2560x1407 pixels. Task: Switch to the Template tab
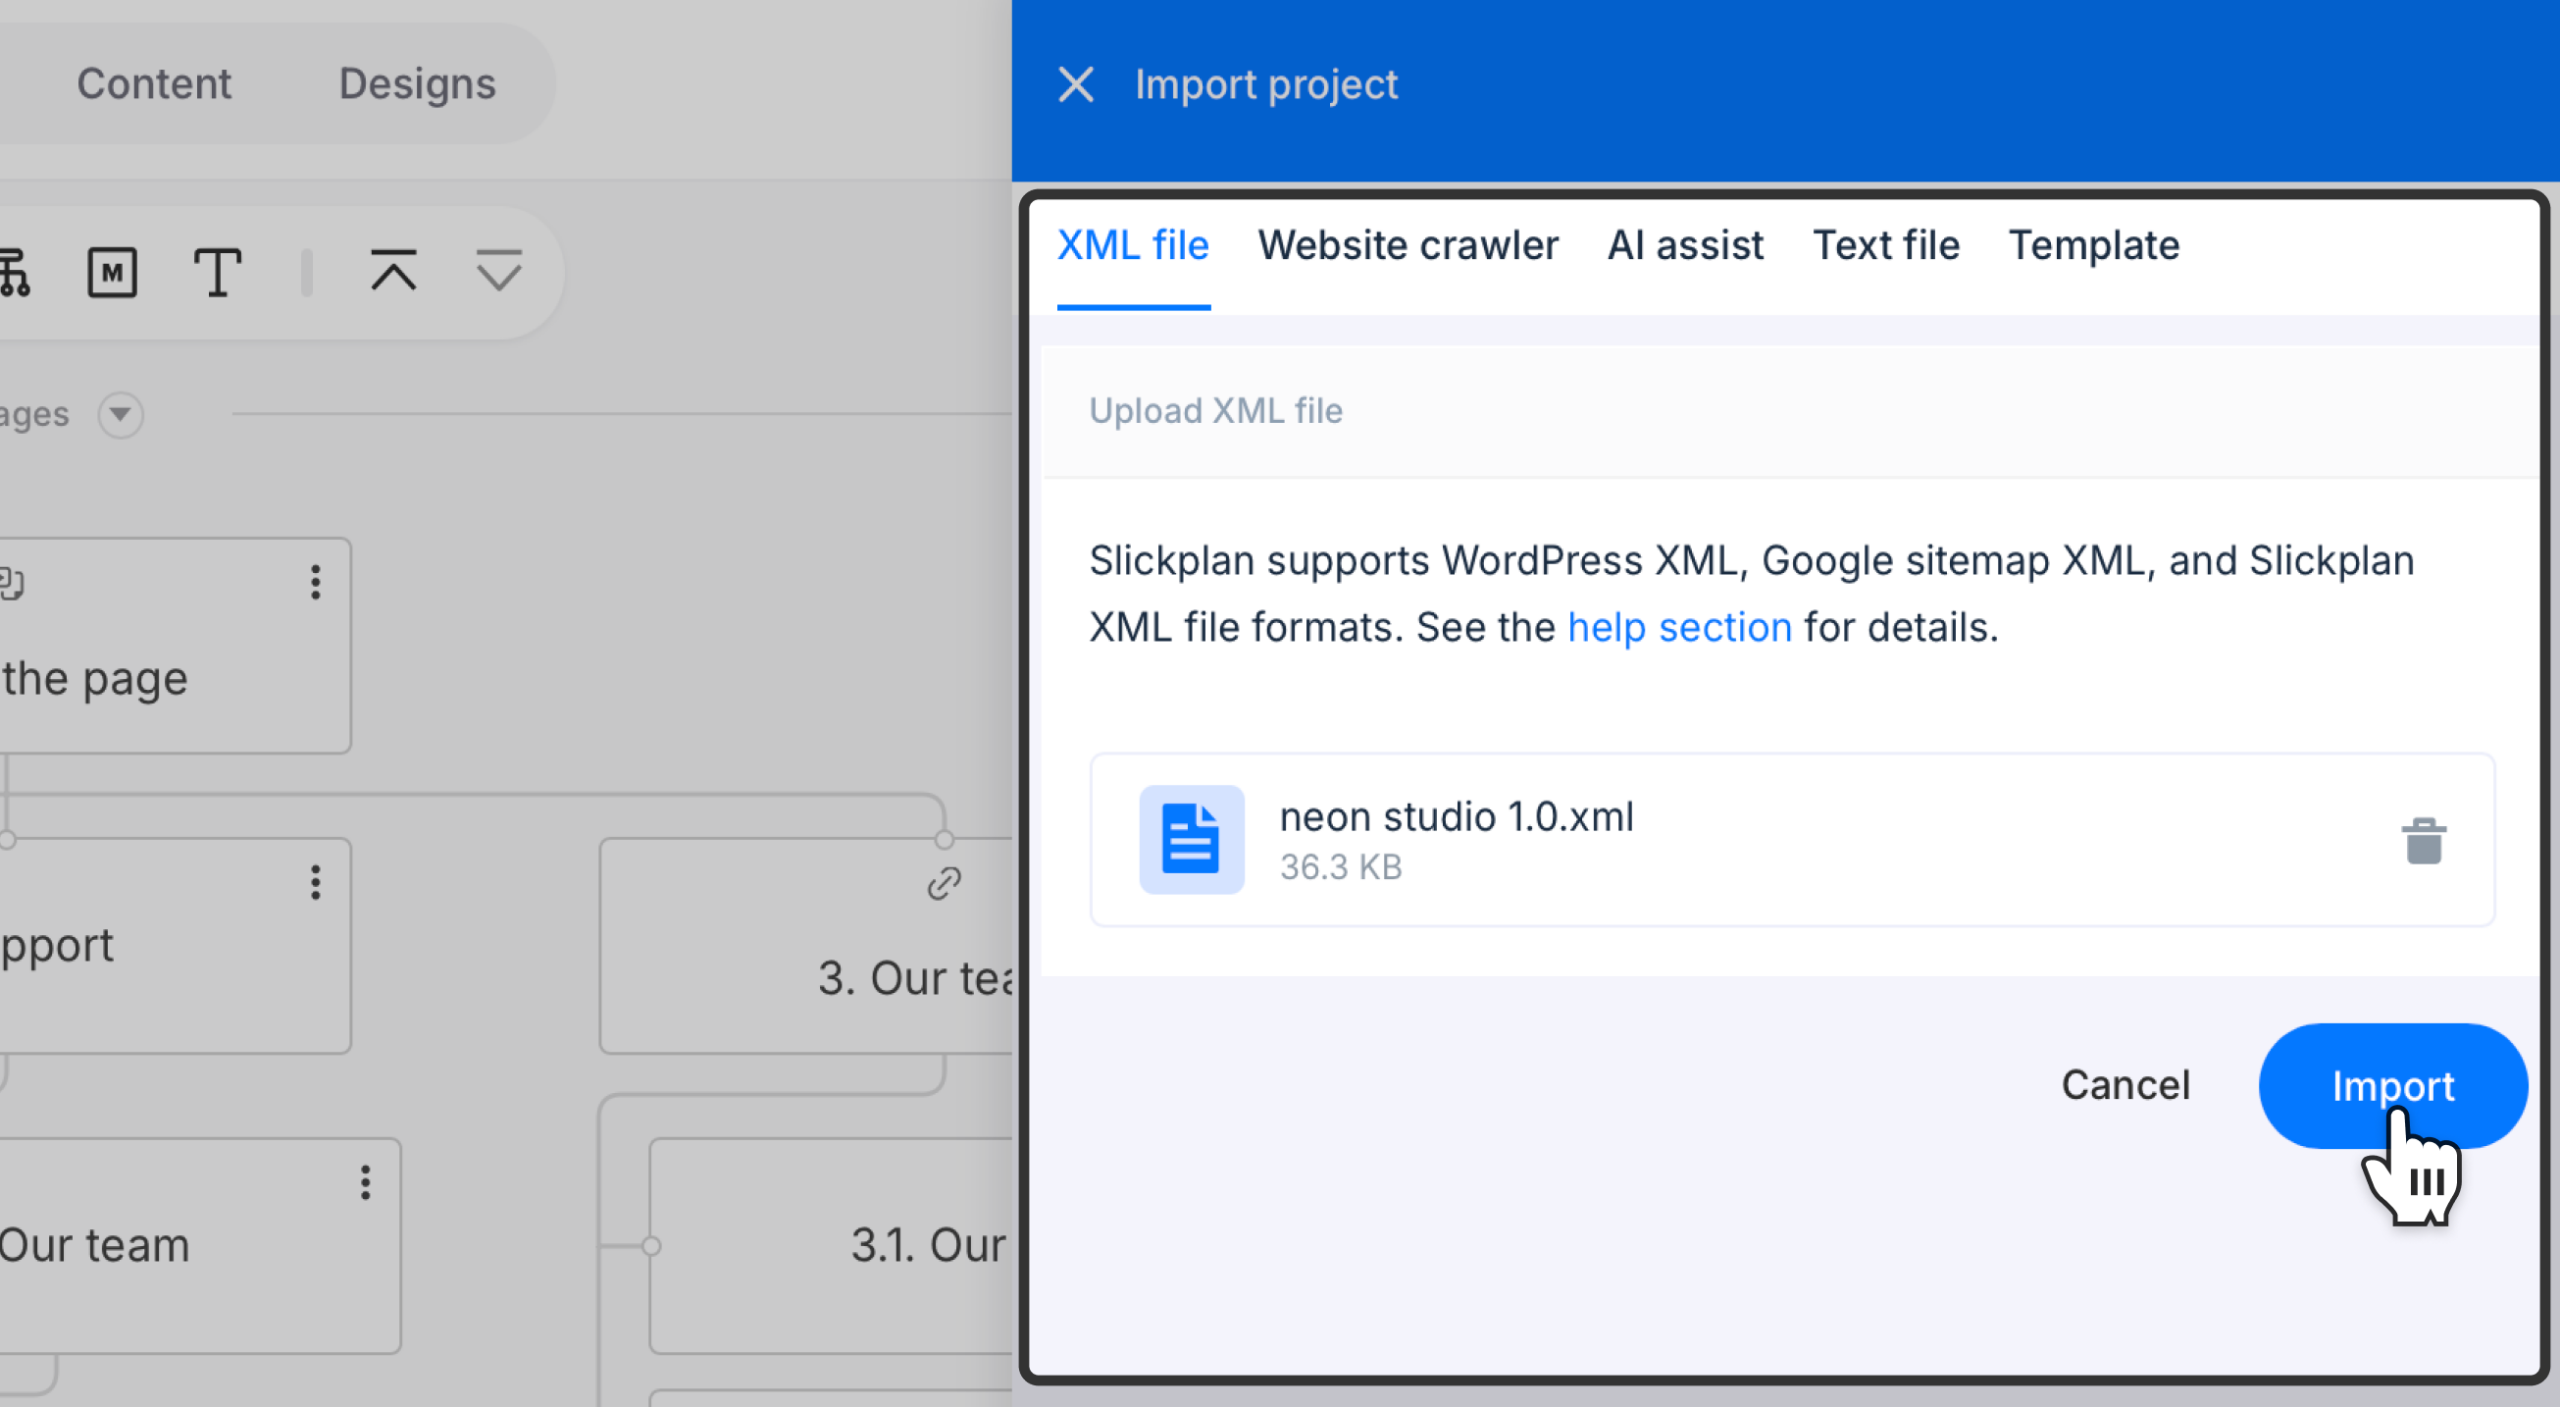coord(2094,246)
